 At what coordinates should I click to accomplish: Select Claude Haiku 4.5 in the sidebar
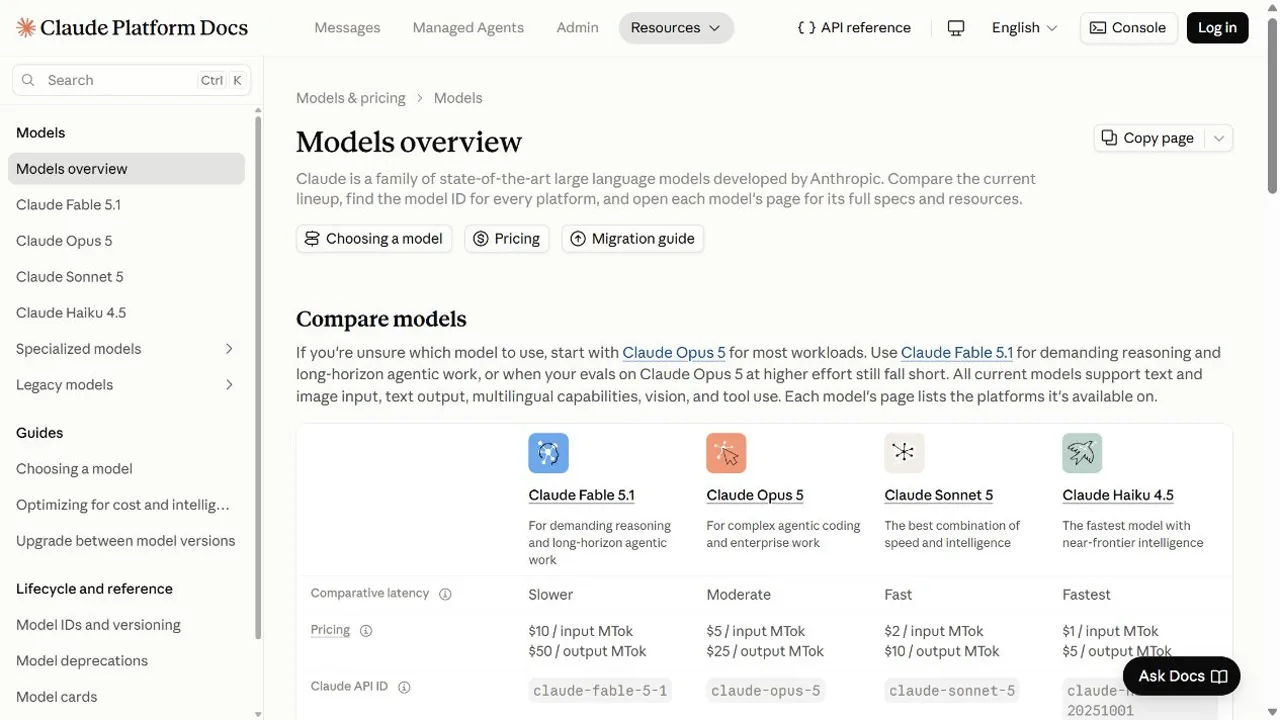(126, 313)
